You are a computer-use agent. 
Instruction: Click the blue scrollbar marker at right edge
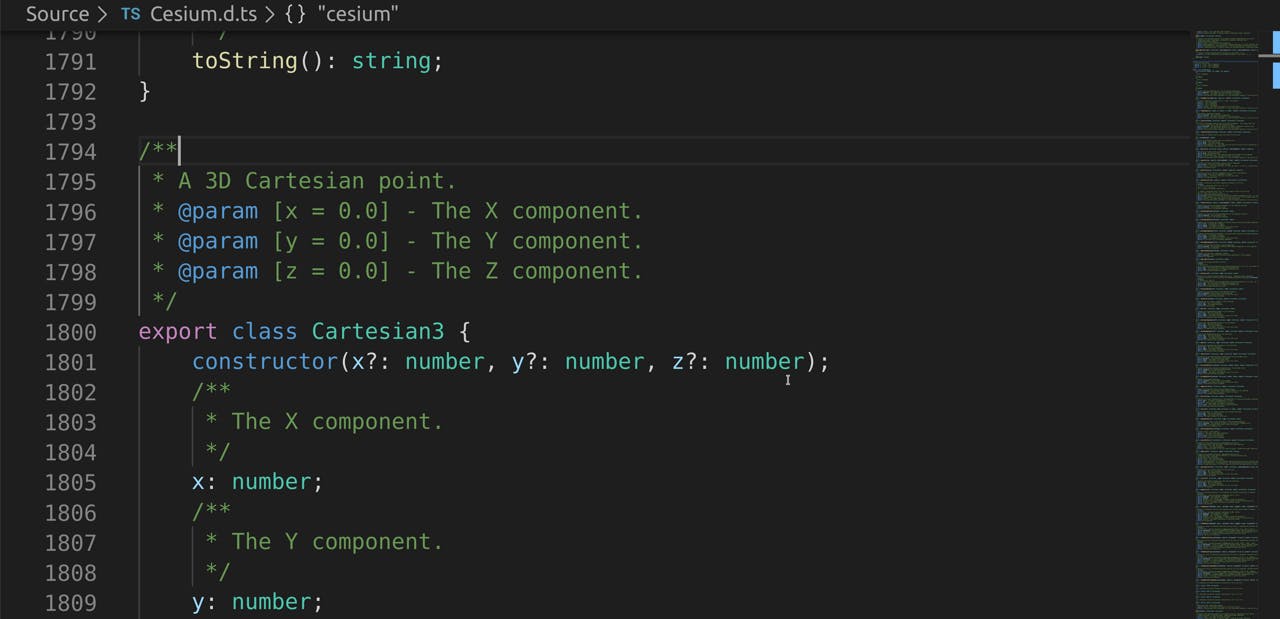pyautogui.click(x=1275, y=44)
